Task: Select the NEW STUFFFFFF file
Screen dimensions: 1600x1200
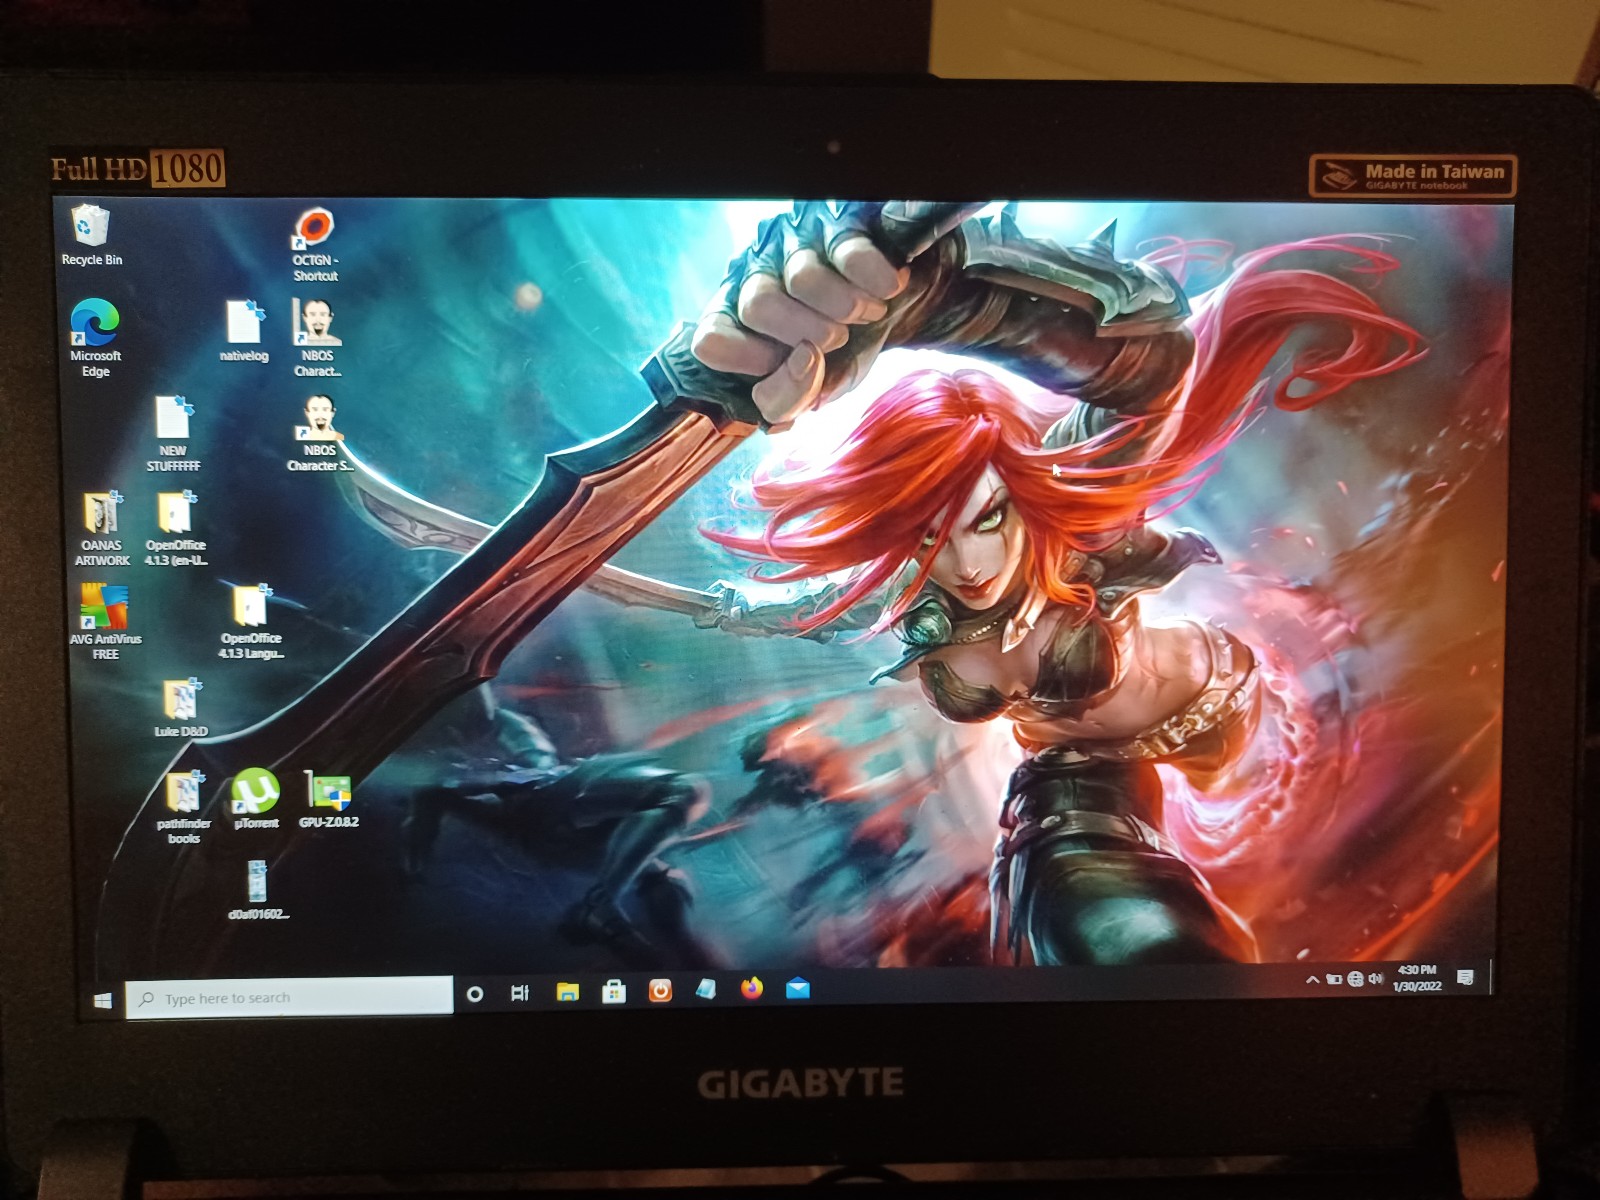Action: (173, 433)
